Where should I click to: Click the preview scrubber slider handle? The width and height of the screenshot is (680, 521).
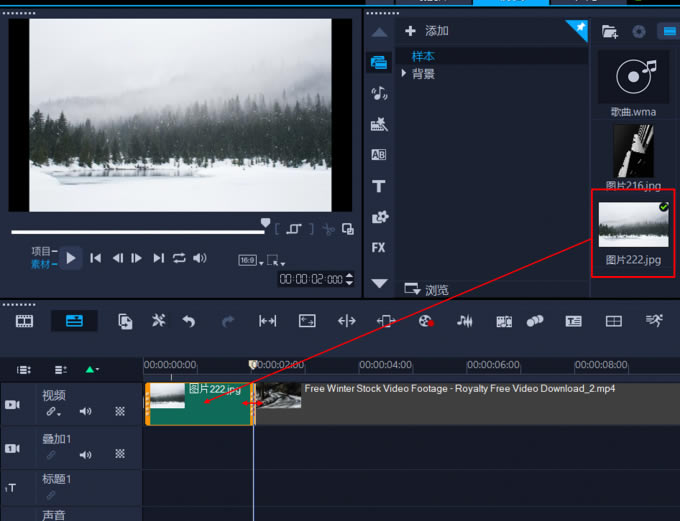(x=265, y=224)
